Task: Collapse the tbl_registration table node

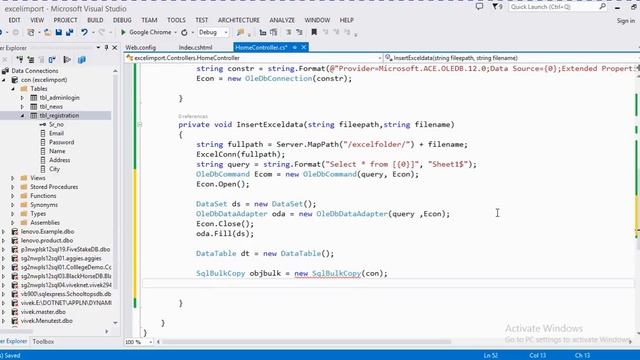Action: [22, 116]
